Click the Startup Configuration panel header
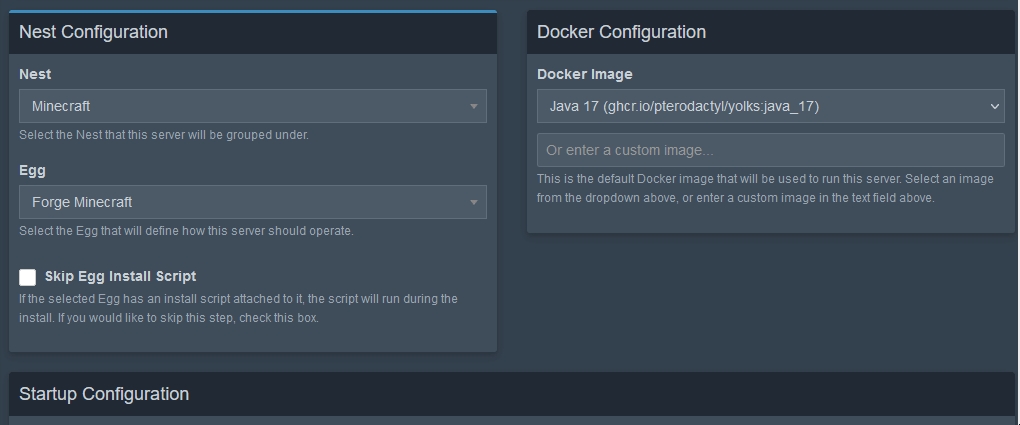The height and width of the screenshot is (425, 1020). pyautogui.click(x=104, y=394)
